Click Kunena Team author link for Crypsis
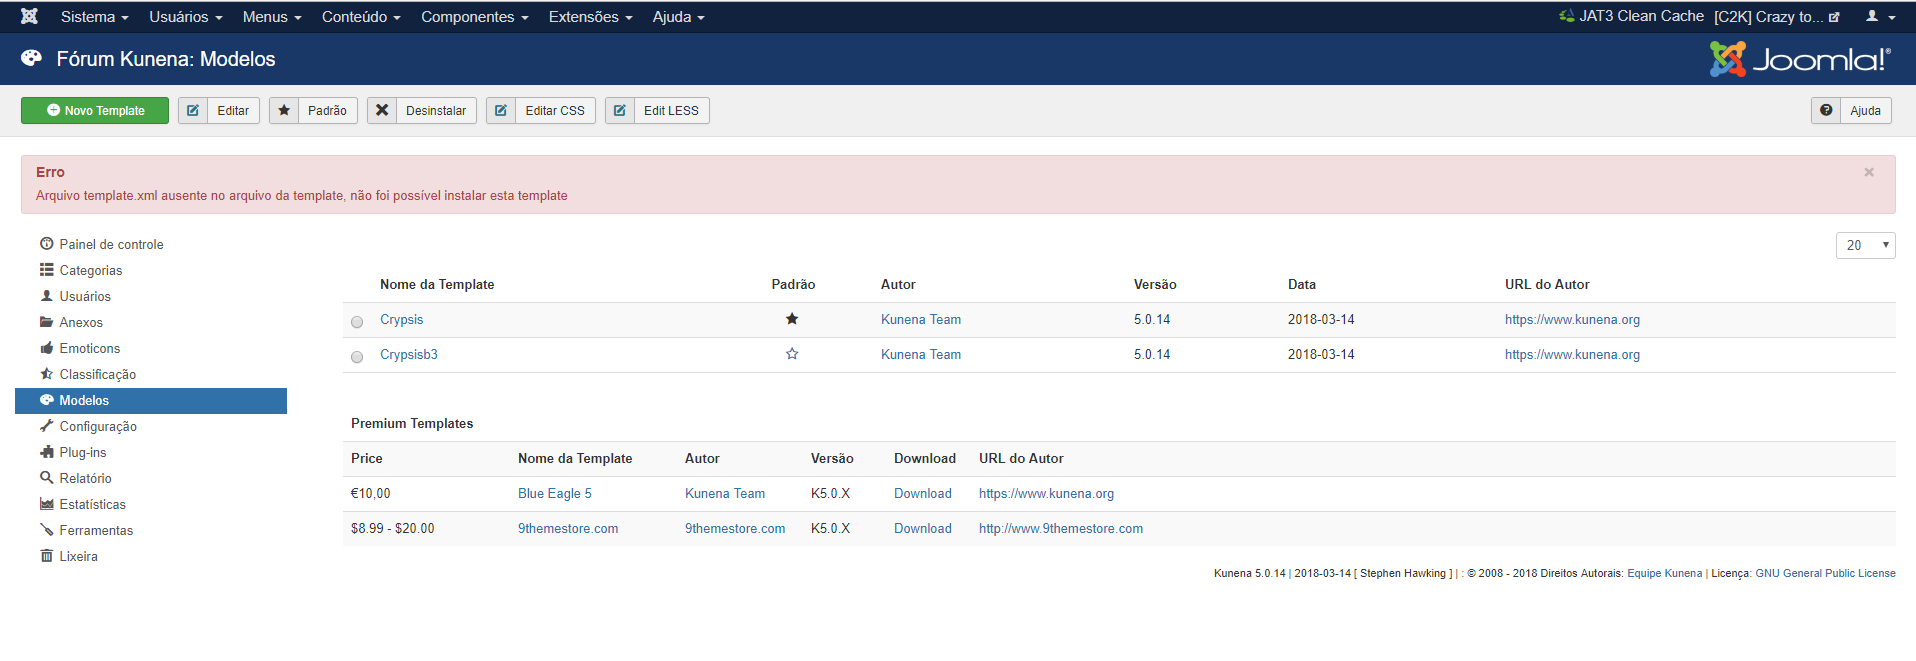The width and height of the screenshot is (1916, 661). tap(920, 320)
